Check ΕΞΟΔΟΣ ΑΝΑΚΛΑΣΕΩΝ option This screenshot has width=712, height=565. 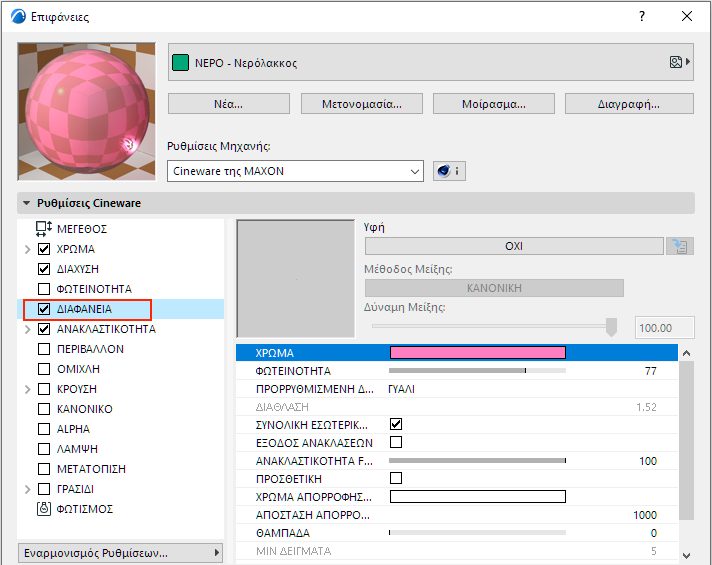[x=396, y=442]
